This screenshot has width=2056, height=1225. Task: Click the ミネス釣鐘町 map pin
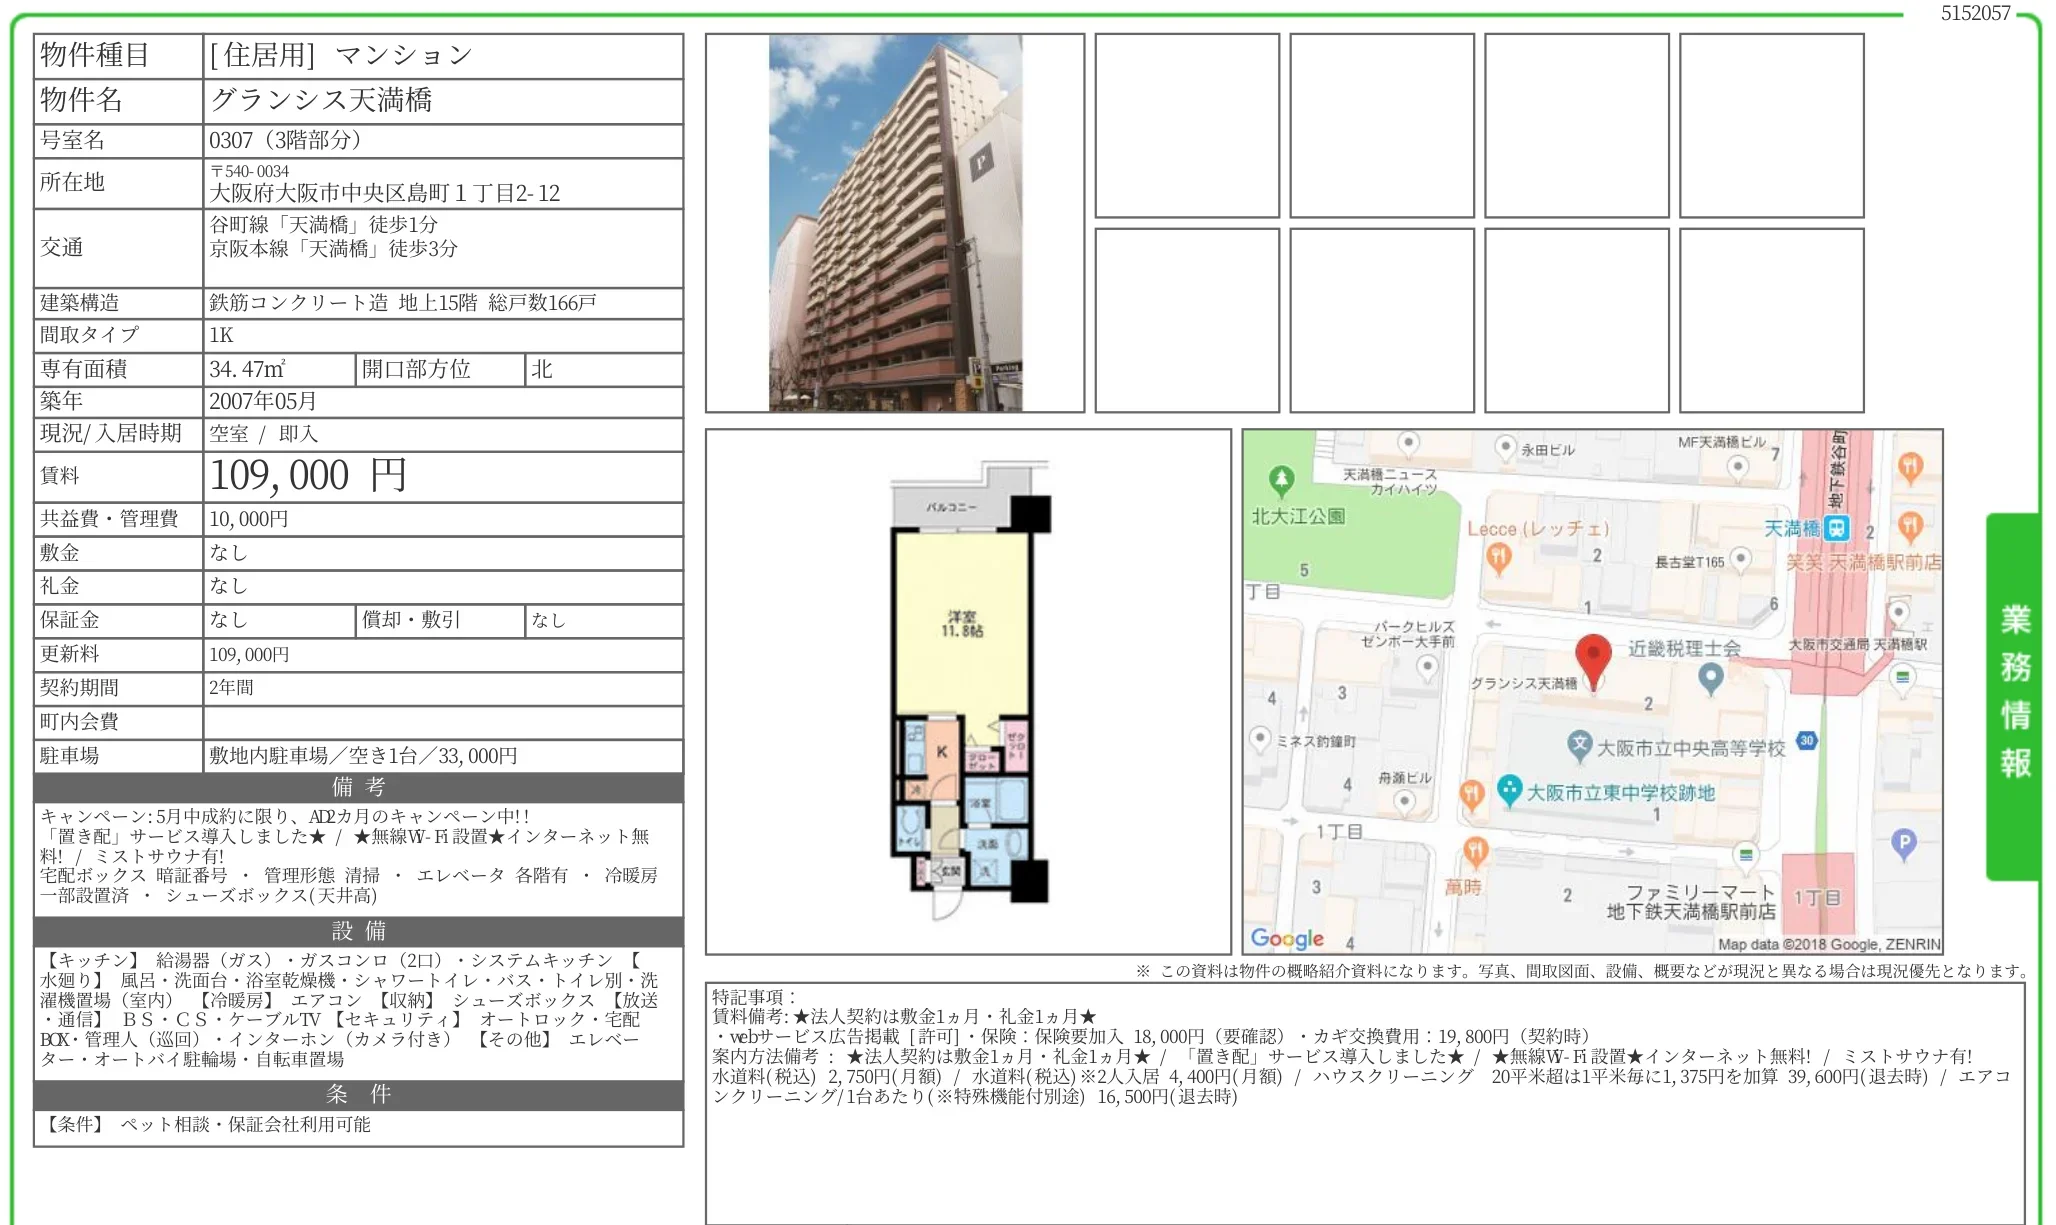coord(1261,739)
